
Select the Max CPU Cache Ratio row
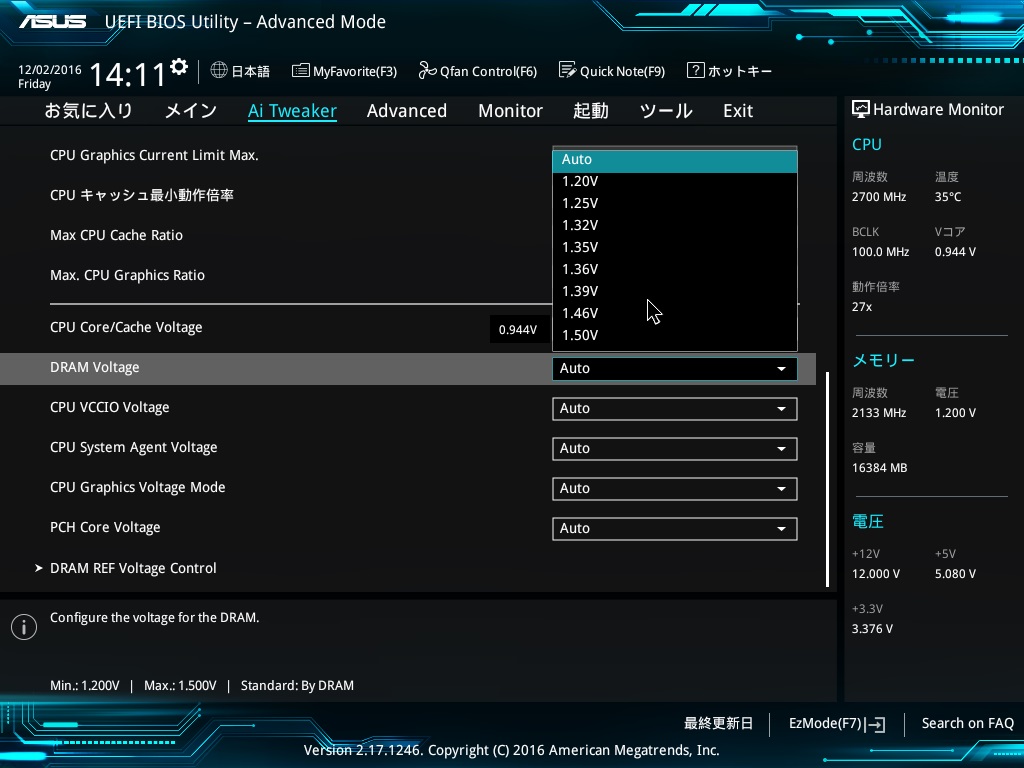[116, 236]
